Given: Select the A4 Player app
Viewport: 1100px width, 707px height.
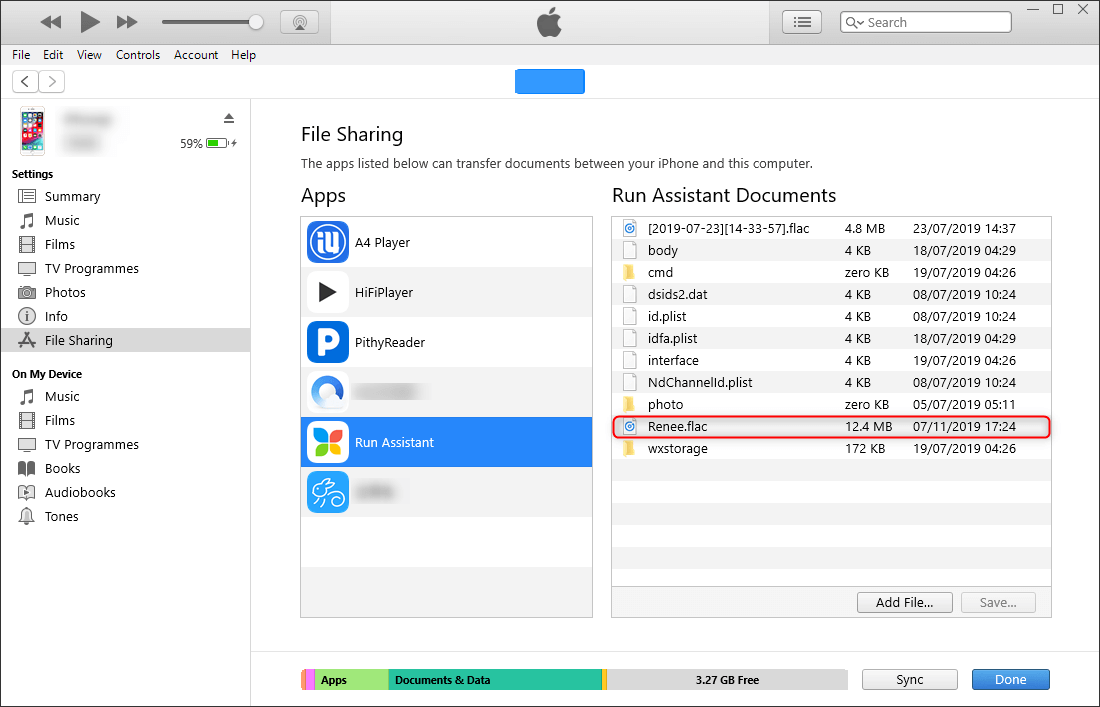Looking at the screenshot, I should coord(446,242).
